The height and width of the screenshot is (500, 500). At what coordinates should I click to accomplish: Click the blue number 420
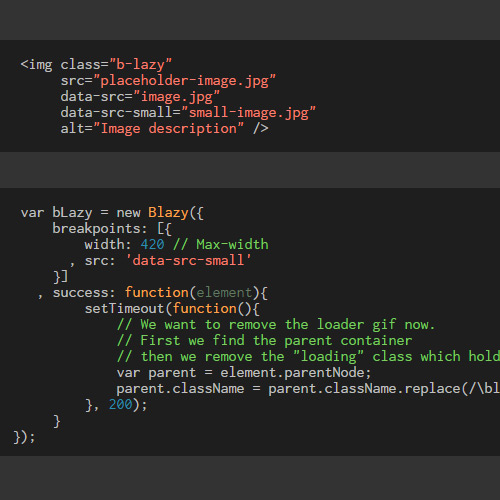coord(152,245)
